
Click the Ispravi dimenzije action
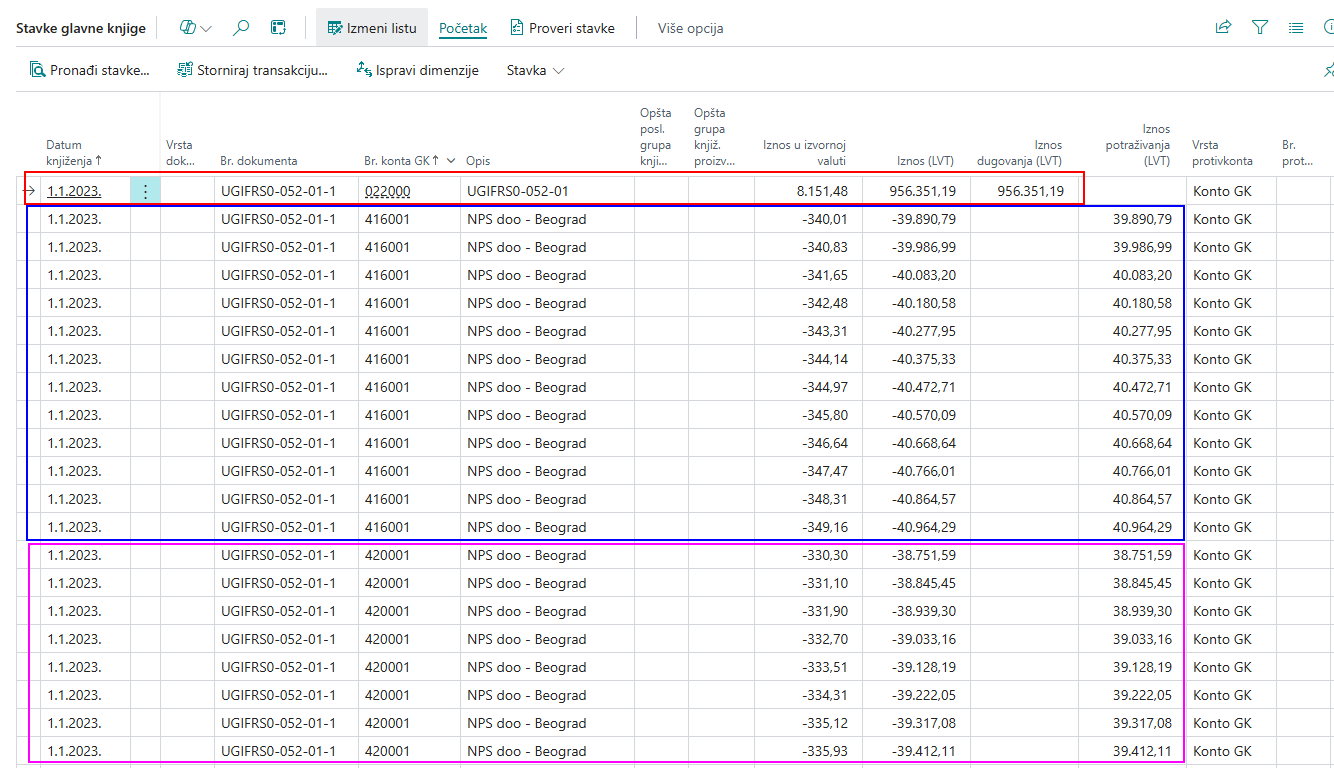[417, 70]
